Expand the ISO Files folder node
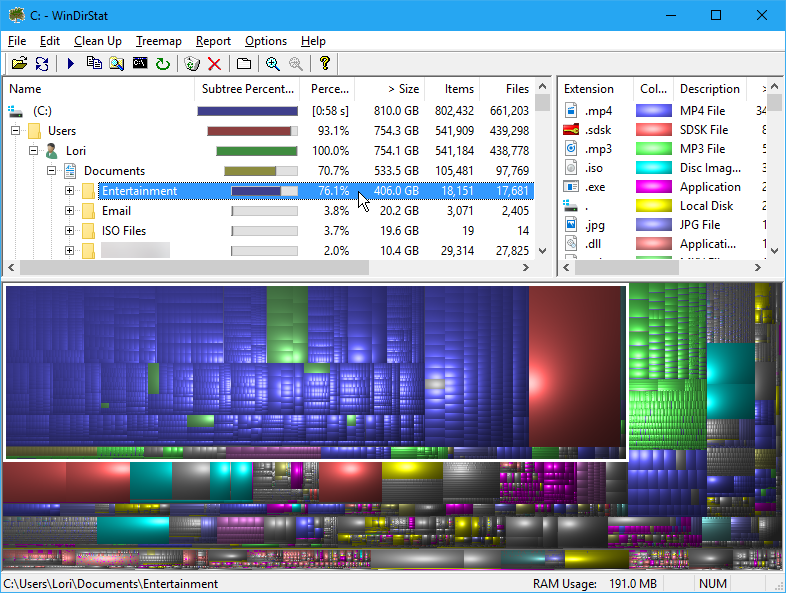 pos(70,231)
